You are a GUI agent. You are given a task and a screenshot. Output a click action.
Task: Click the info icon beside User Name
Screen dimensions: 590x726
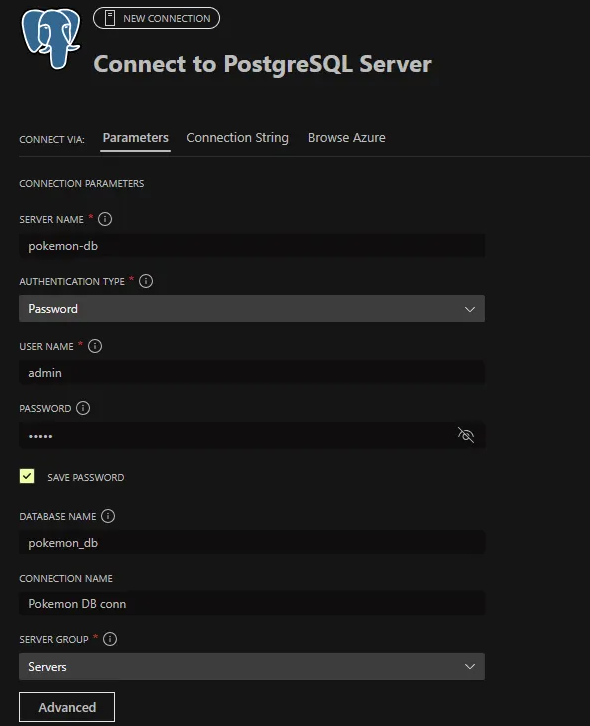[x=95, y=346]
